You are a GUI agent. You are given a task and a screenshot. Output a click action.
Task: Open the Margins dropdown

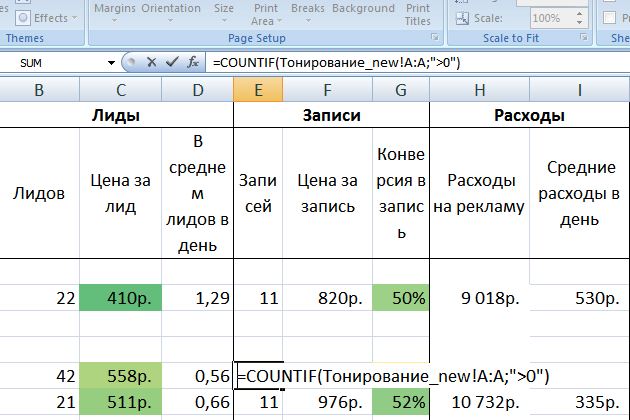click(115, 13)
